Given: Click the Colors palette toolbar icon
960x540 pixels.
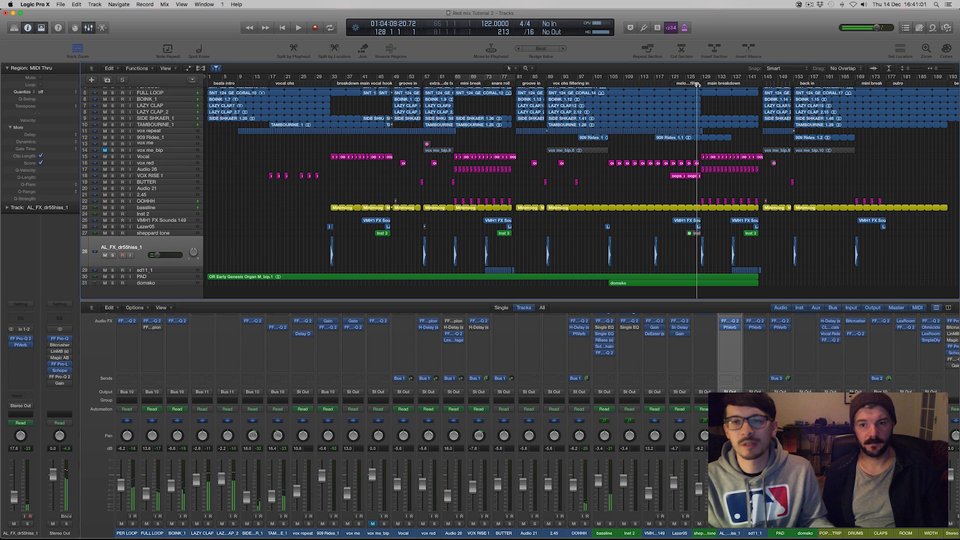Looking at the screenshot, I should (946, 50).
